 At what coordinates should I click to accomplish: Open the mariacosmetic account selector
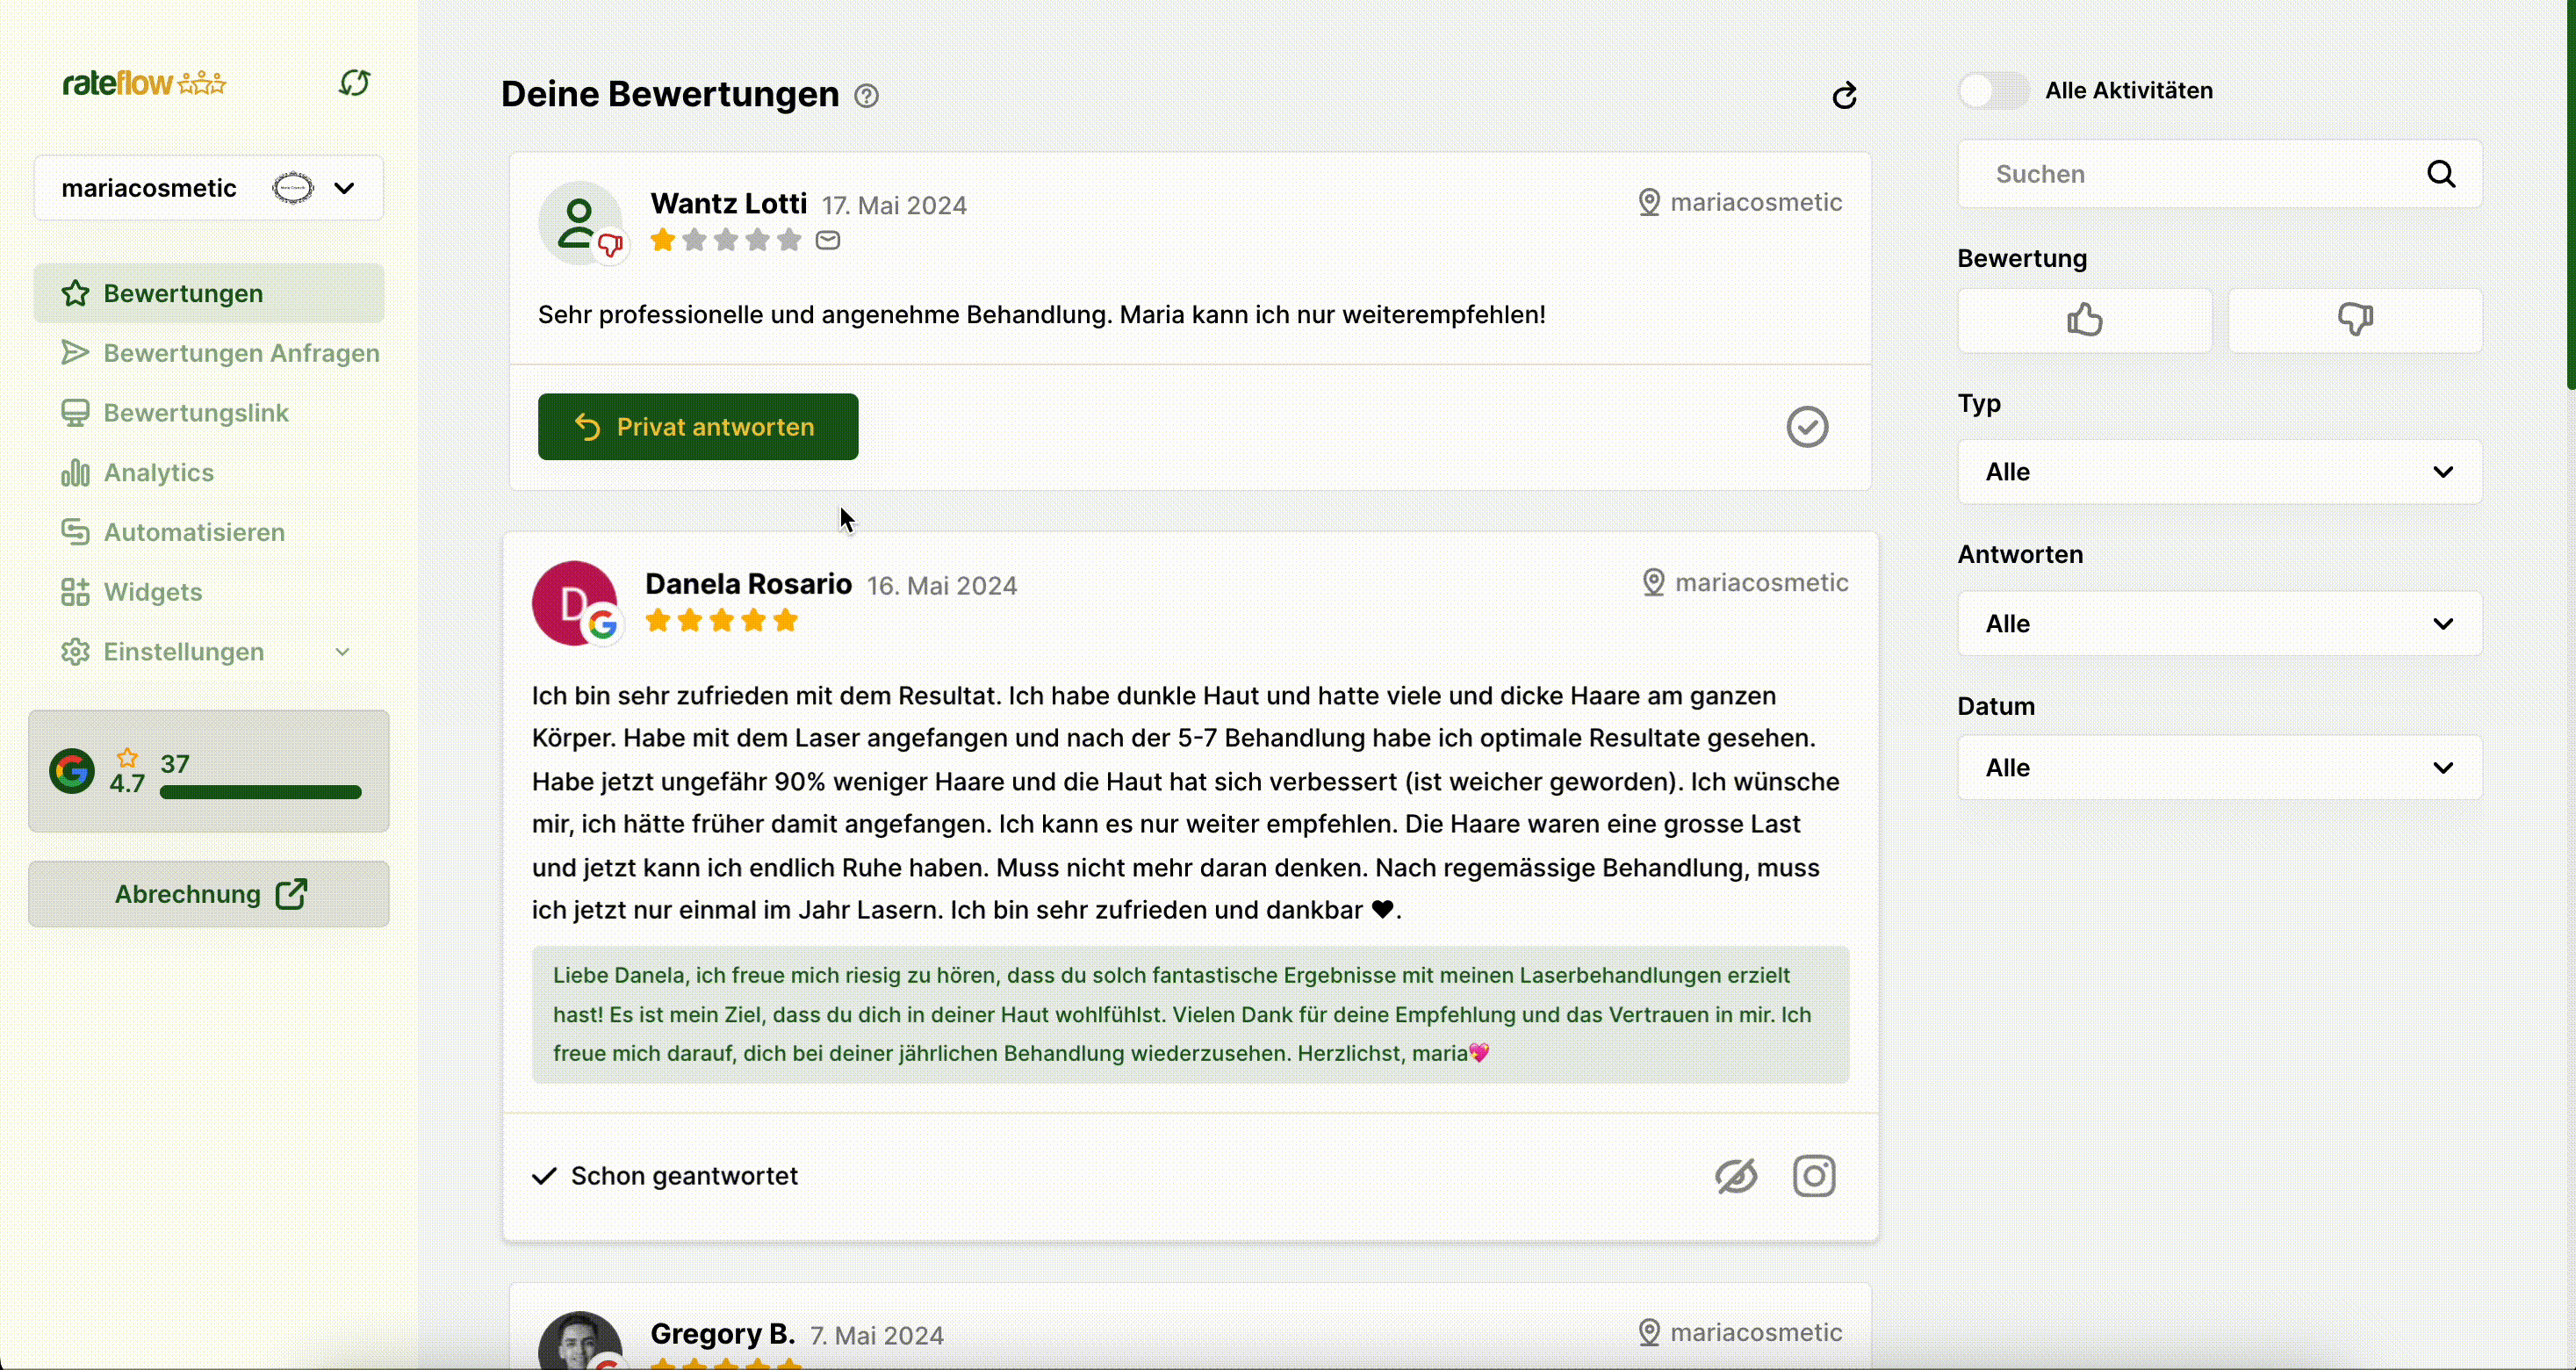point(209,189)
